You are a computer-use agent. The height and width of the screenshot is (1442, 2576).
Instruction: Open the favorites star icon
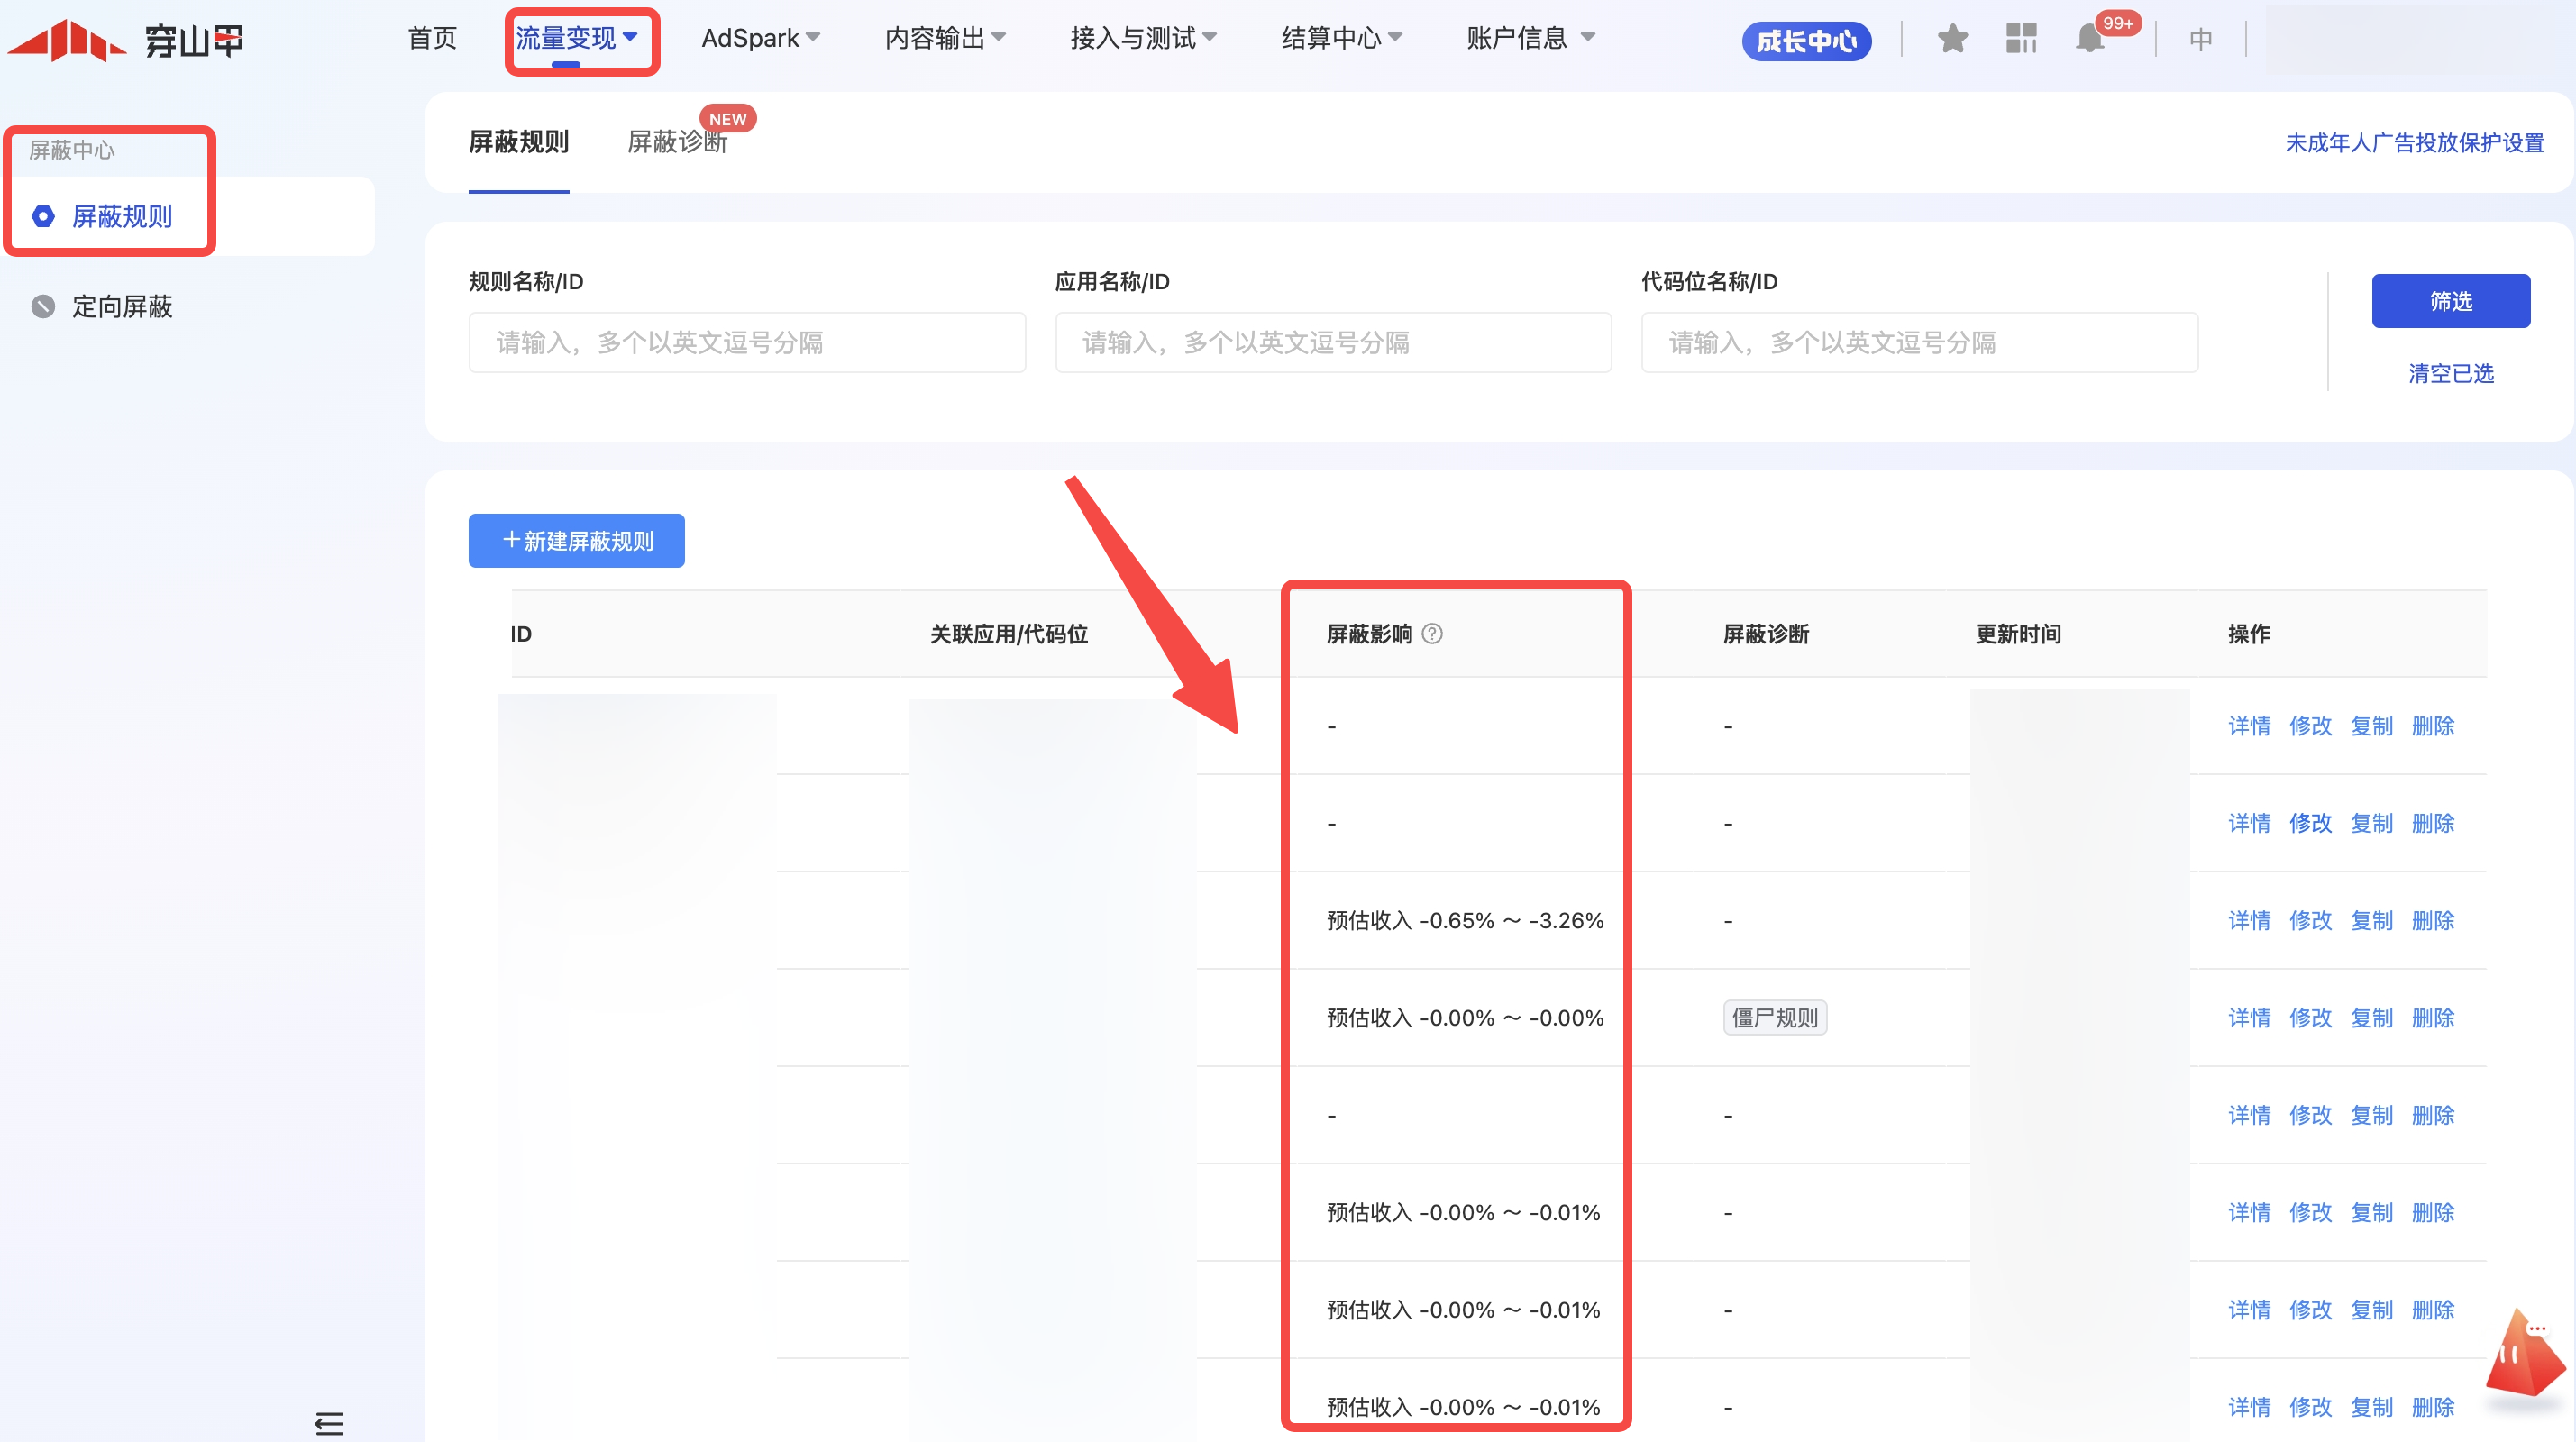tap(1952, 39)
